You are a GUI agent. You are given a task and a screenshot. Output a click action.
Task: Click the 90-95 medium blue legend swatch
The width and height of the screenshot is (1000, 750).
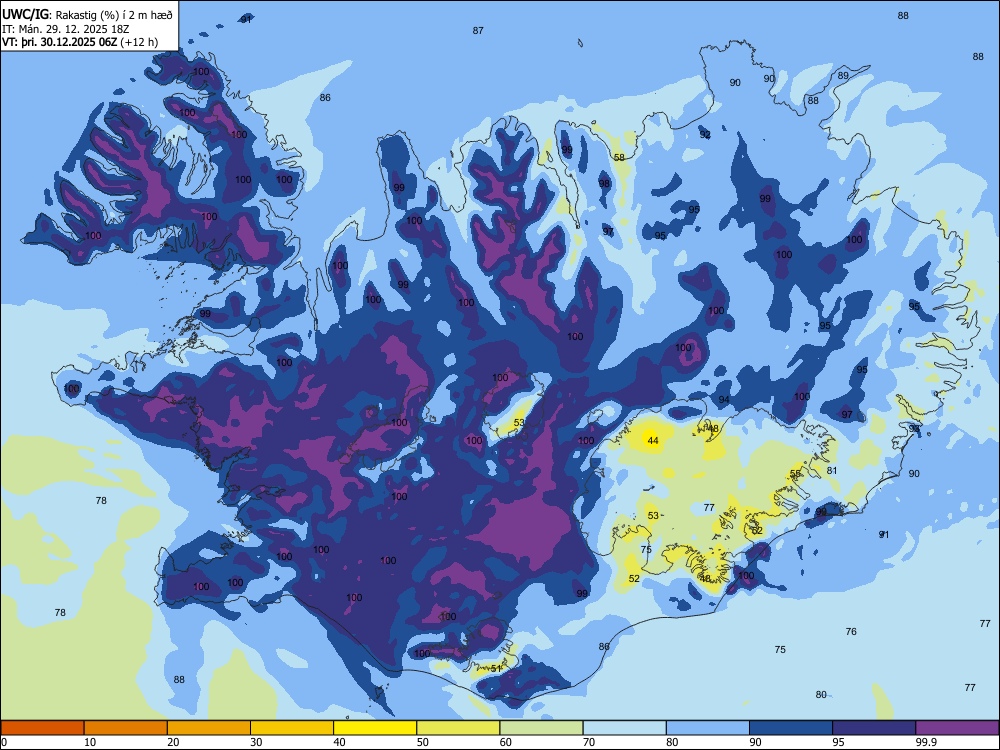point(791,728)
